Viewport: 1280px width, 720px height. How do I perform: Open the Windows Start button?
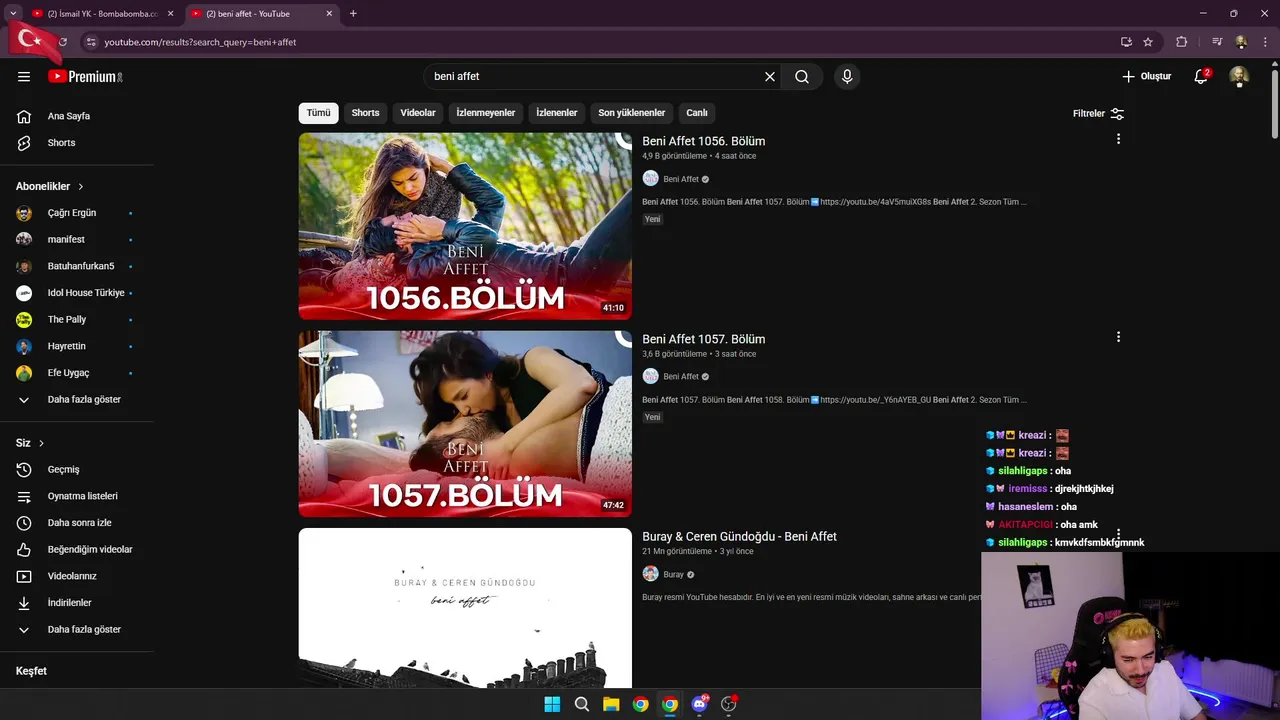tap(552, 704)
